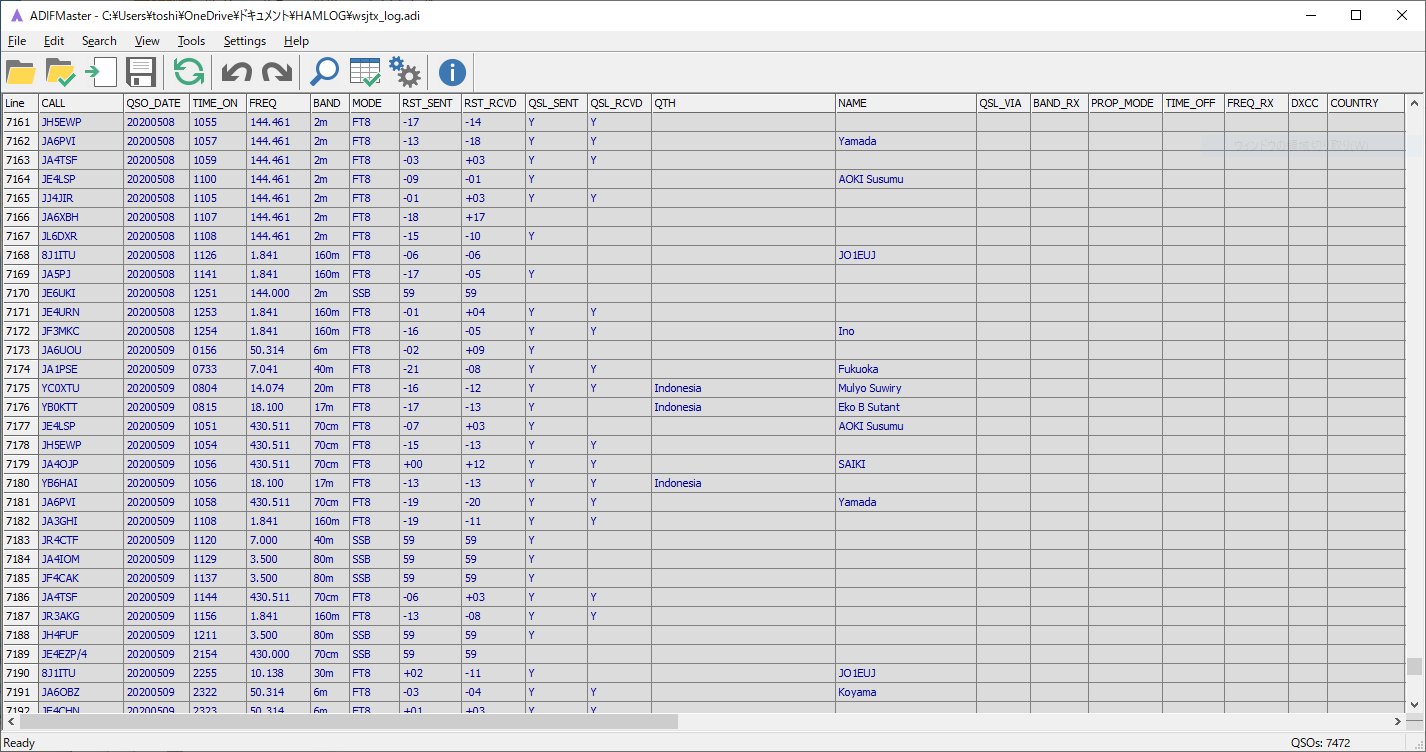Open settings with the gears icon
Image resolution: width=1426 pixels, height=752 pixels.
click(405, 72)
